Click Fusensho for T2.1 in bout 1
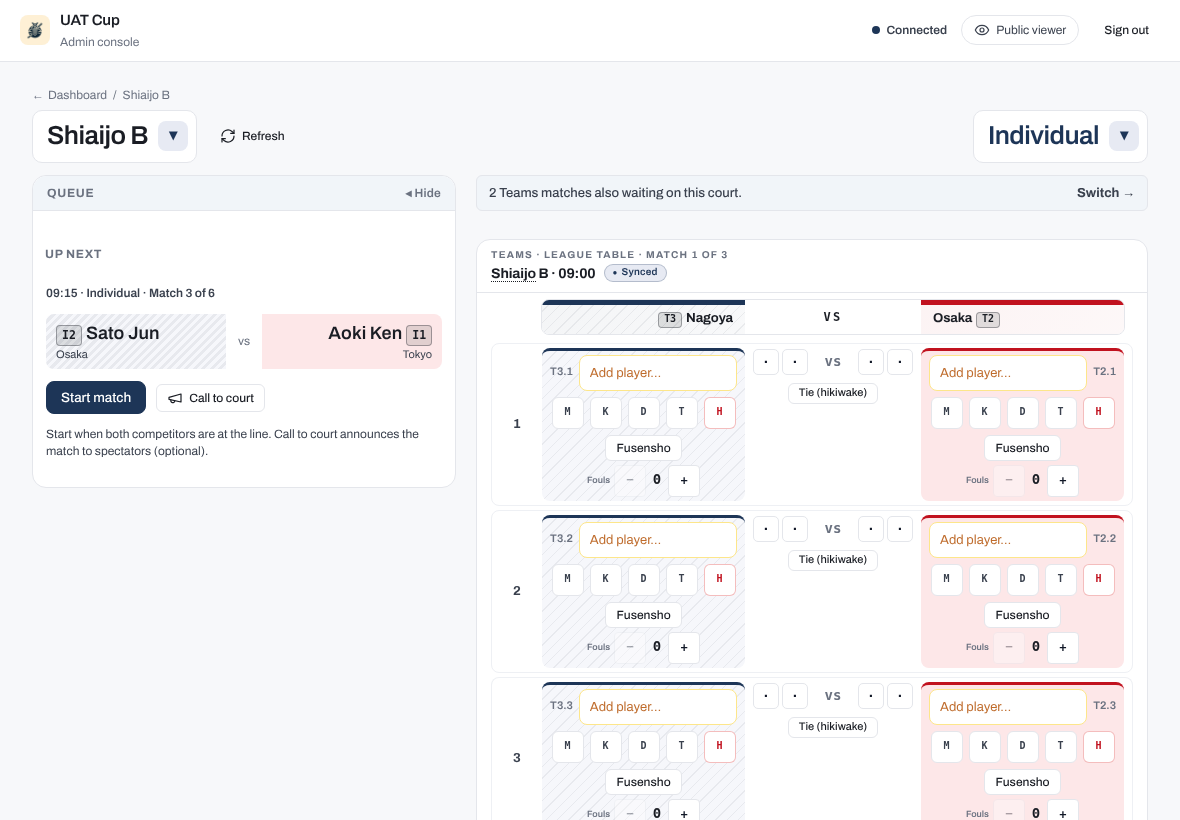This screenshot has width=1180, height=820. [x=1022, y=448]
